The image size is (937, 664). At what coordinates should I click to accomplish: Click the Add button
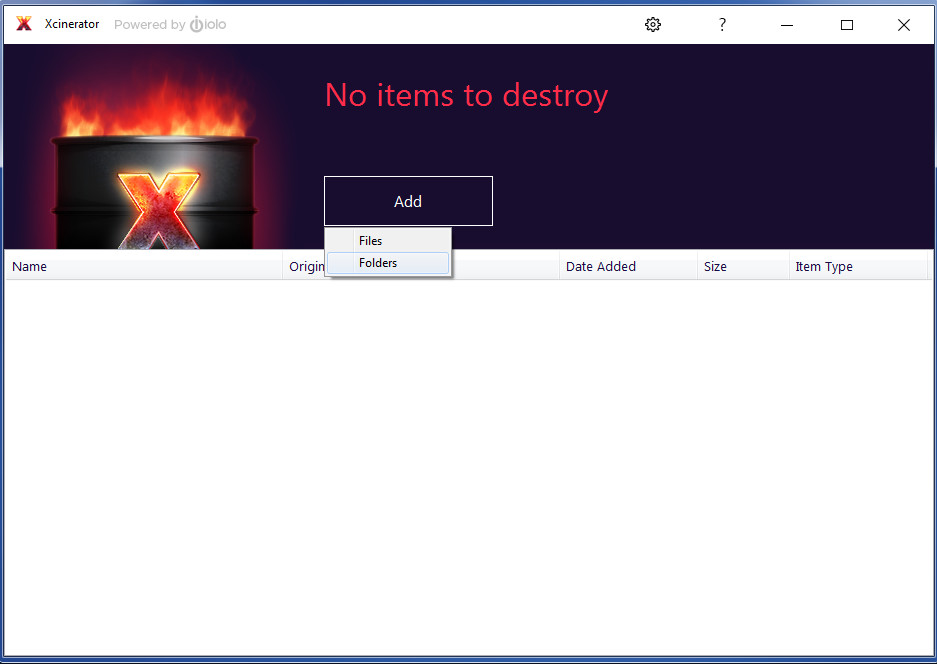tap(407, 200)
